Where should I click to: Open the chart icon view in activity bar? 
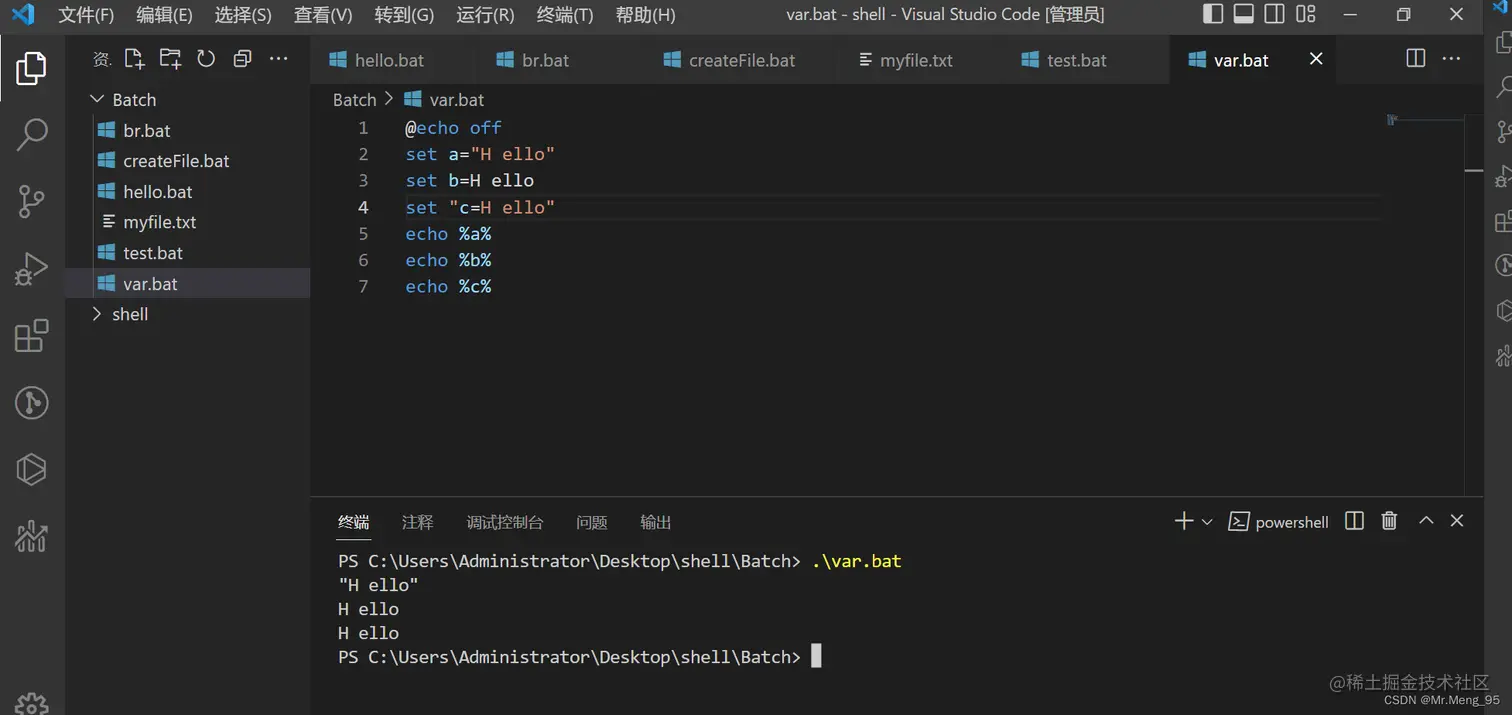tap(31, 536)
